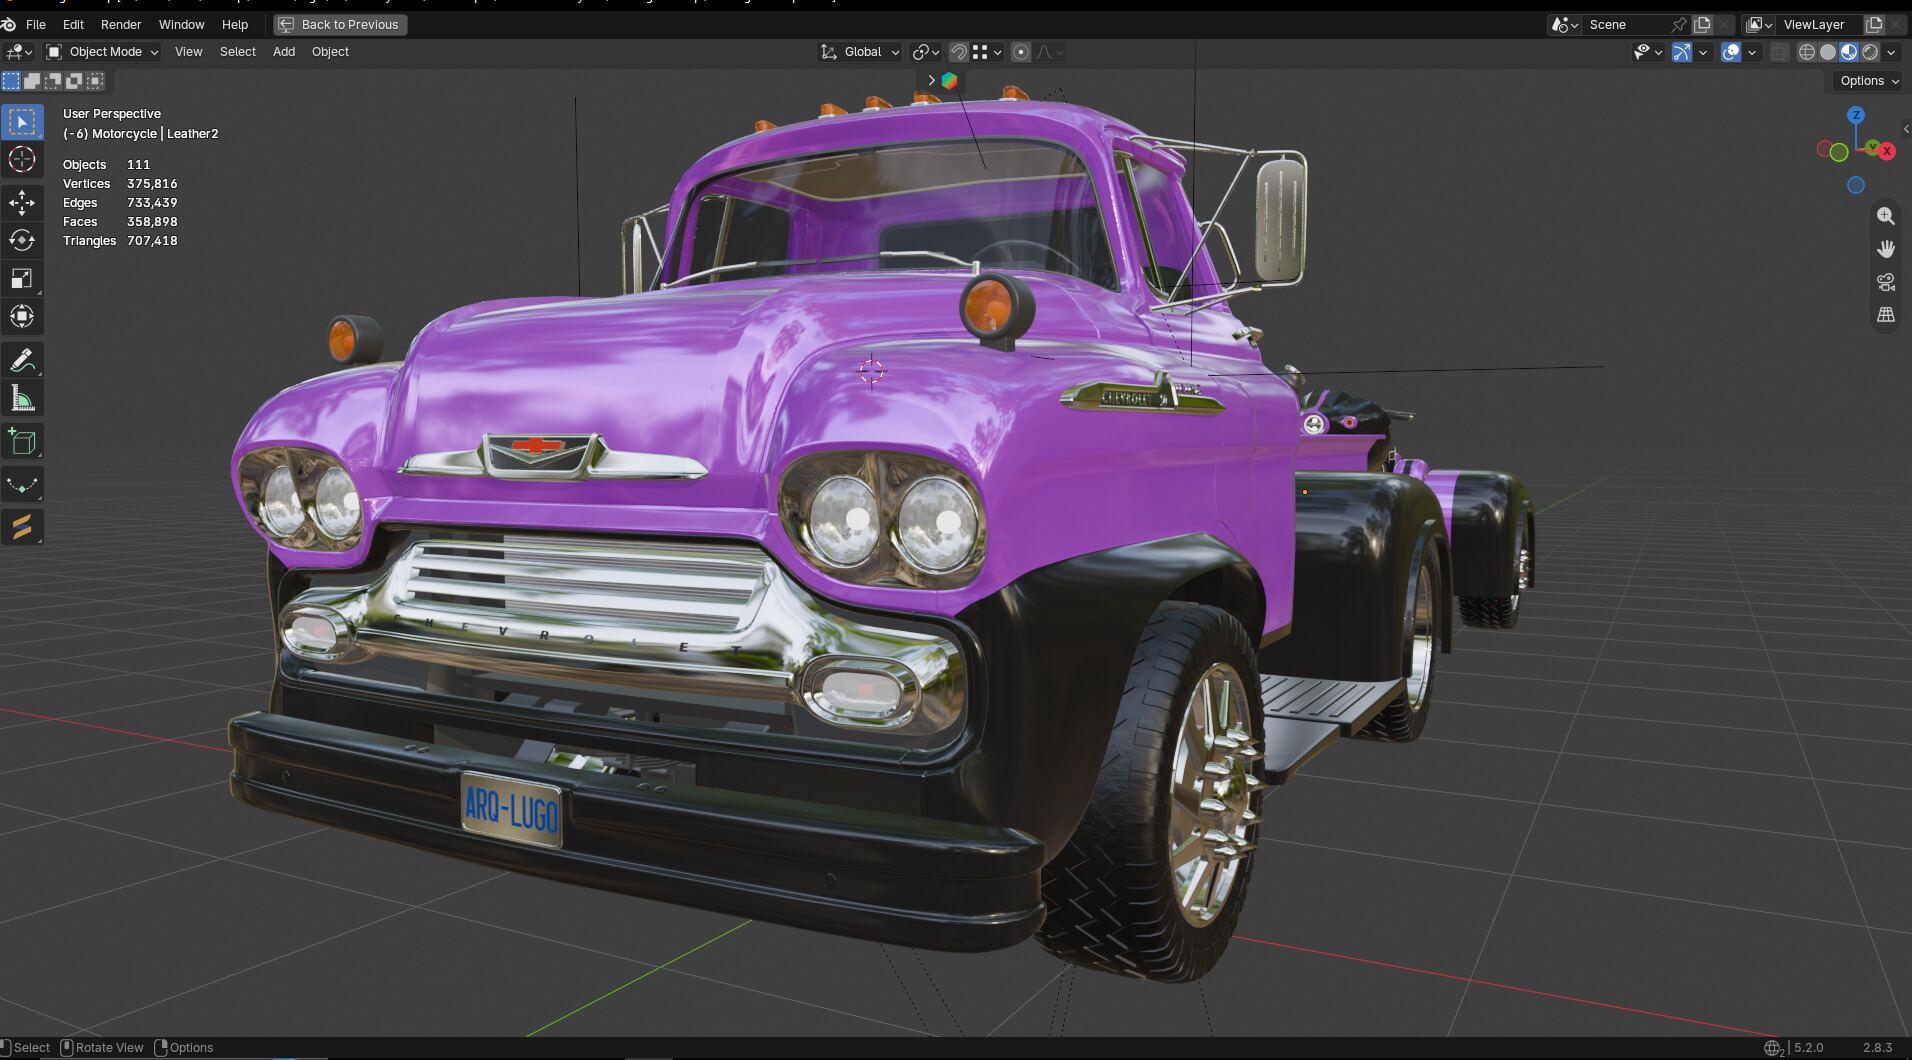Open the Object menu in viewport header

[x=330, y=52]
